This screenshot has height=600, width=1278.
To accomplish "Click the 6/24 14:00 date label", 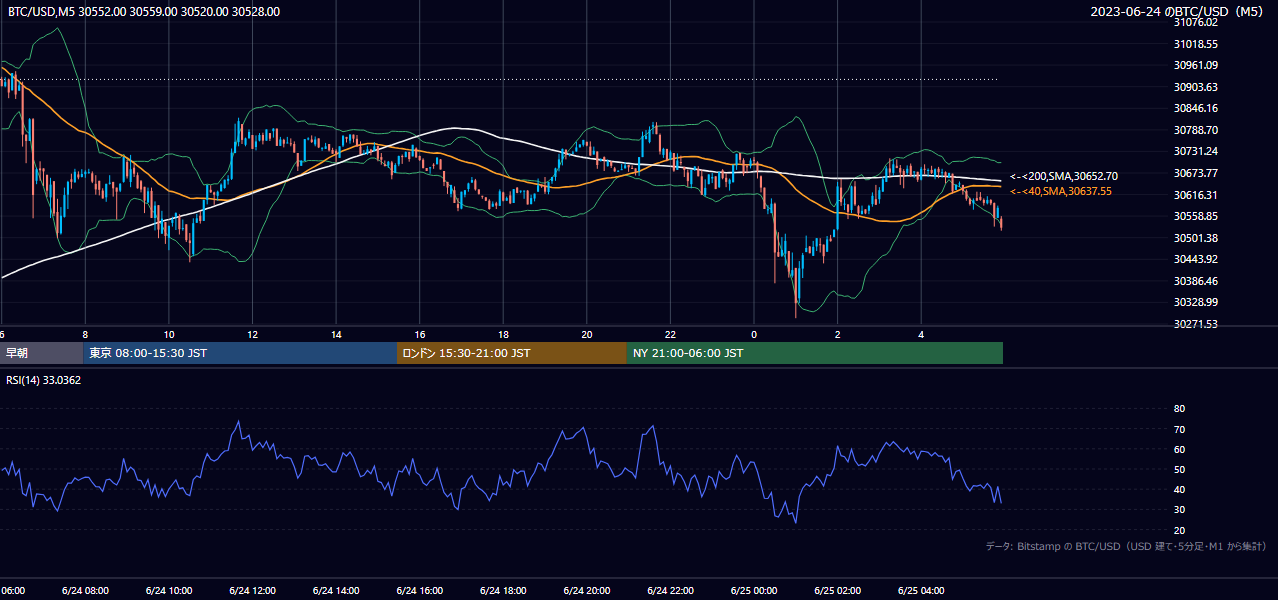I will click(336, 591).
